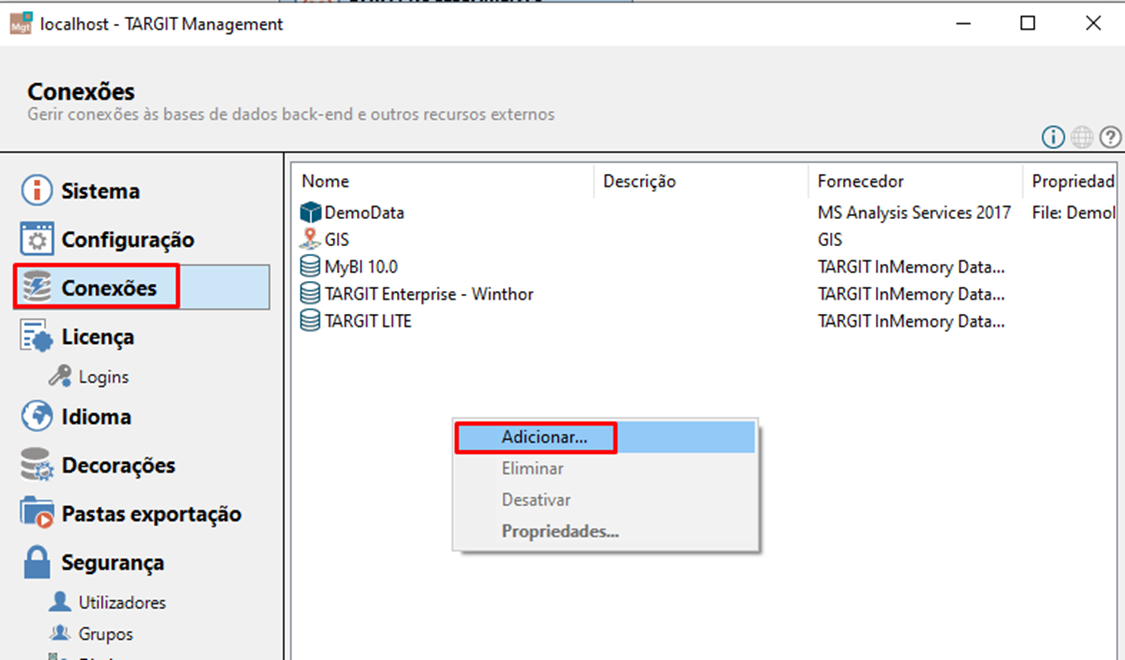This screenshot has width=1125, height=660.
Task: Open the Licença section
Action: [98, 336]
